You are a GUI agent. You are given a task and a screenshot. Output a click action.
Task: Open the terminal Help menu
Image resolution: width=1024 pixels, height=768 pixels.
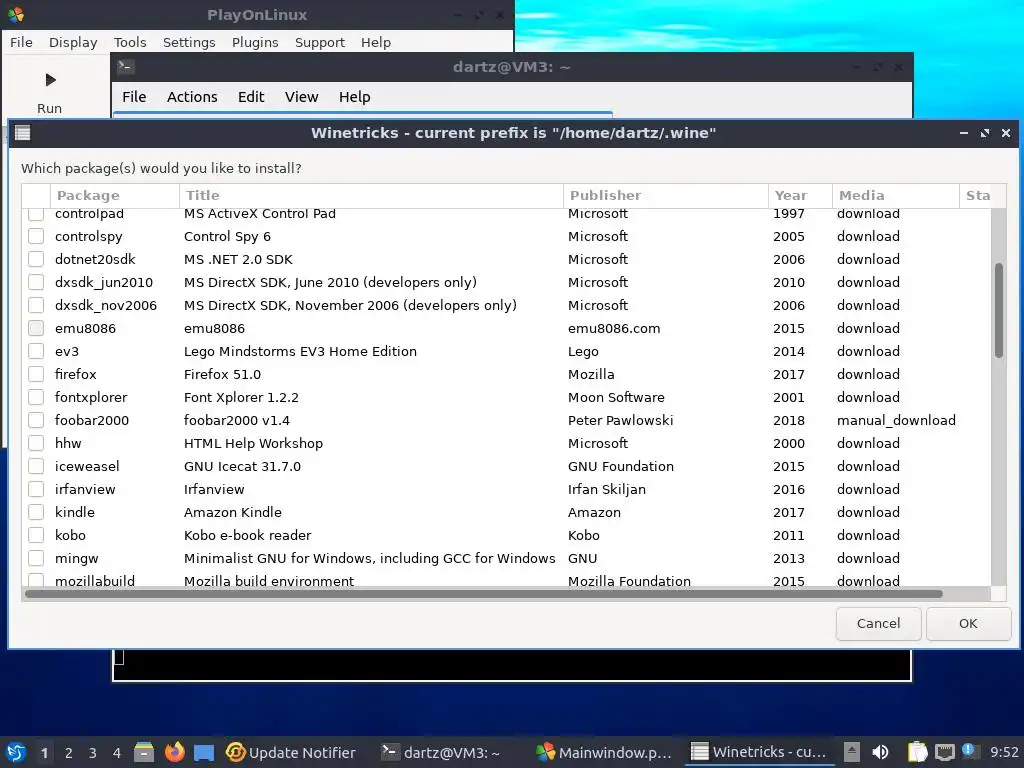pos(355,97)
